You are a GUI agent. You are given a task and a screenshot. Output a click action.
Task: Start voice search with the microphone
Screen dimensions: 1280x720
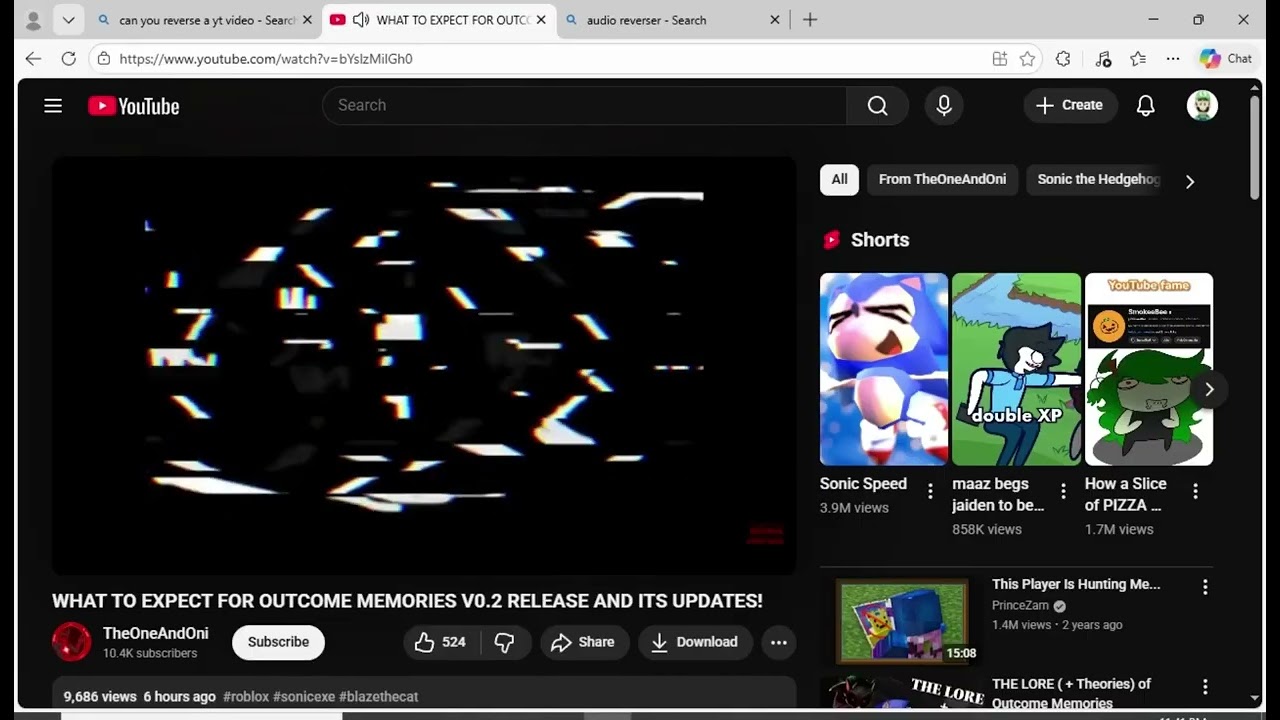[944, 105]
